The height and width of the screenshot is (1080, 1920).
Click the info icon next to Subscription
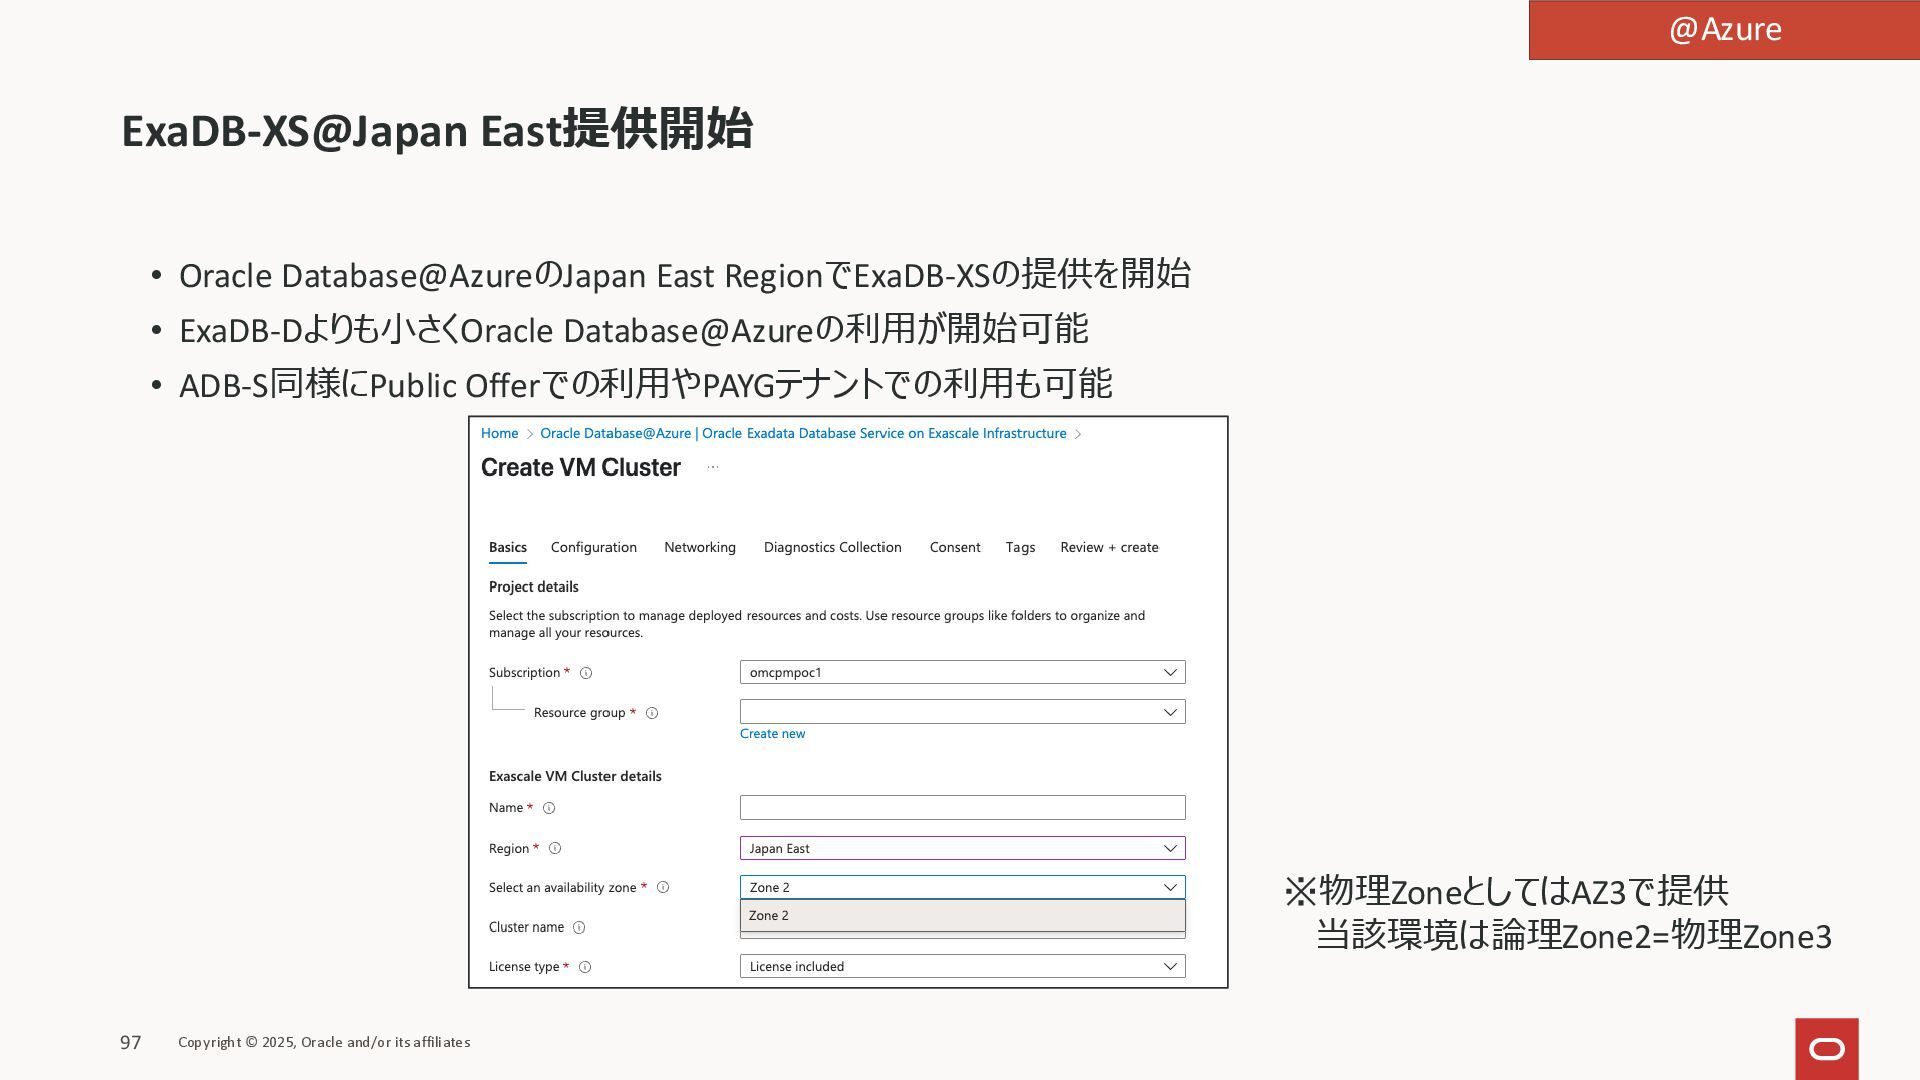[x=586, y=673]
